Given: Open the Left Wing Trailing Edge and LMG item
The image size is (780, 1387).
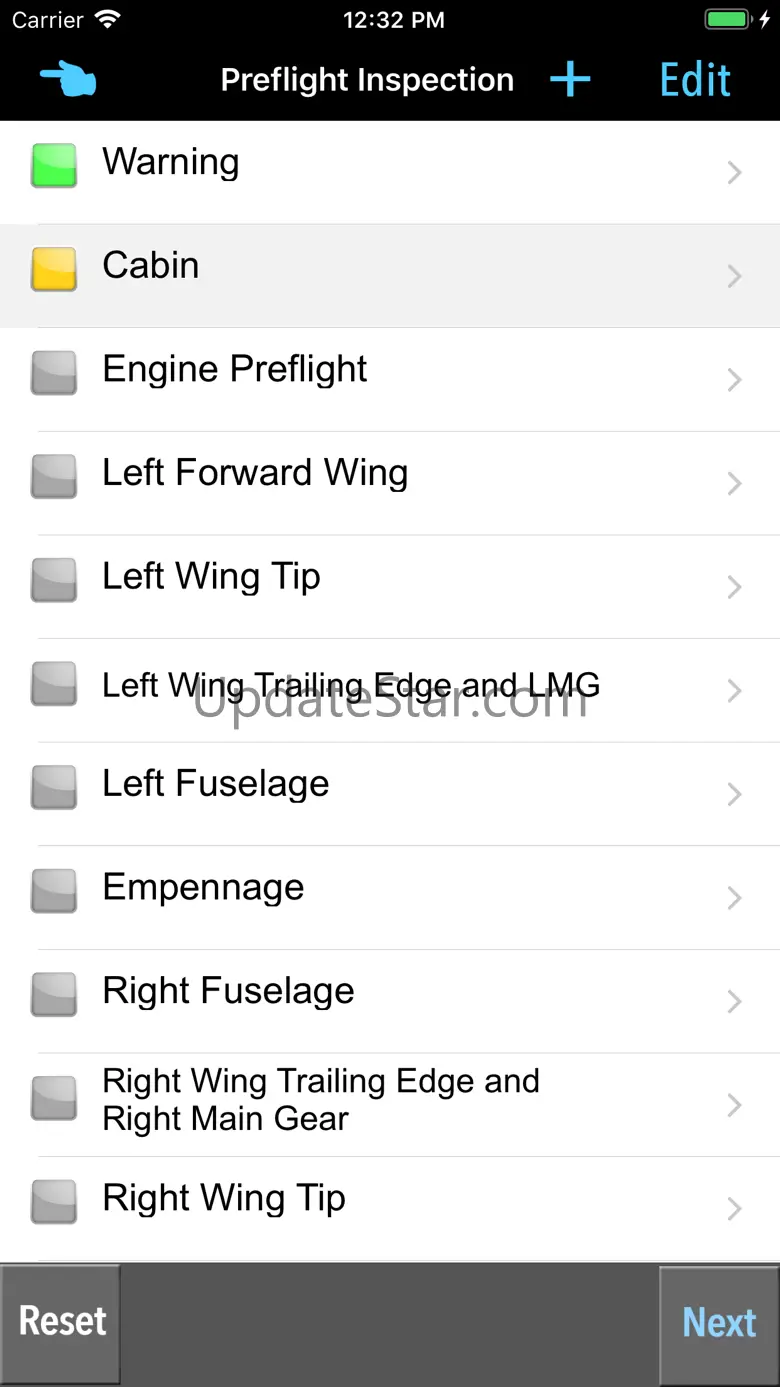Looking at the screenshot, I should click(x=350, y=686).
